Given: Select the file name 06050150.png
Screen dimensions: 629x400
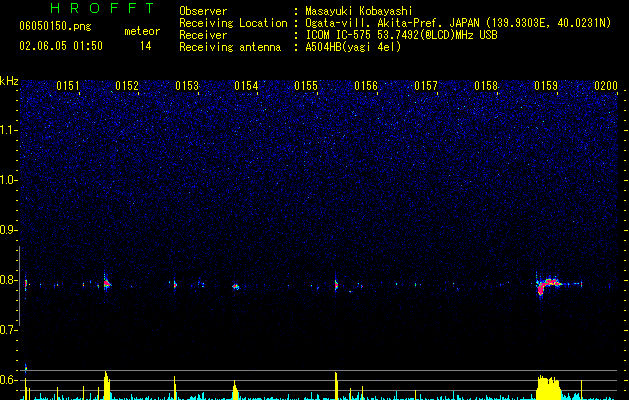Looking at the screenshot, I should [55, 26].
